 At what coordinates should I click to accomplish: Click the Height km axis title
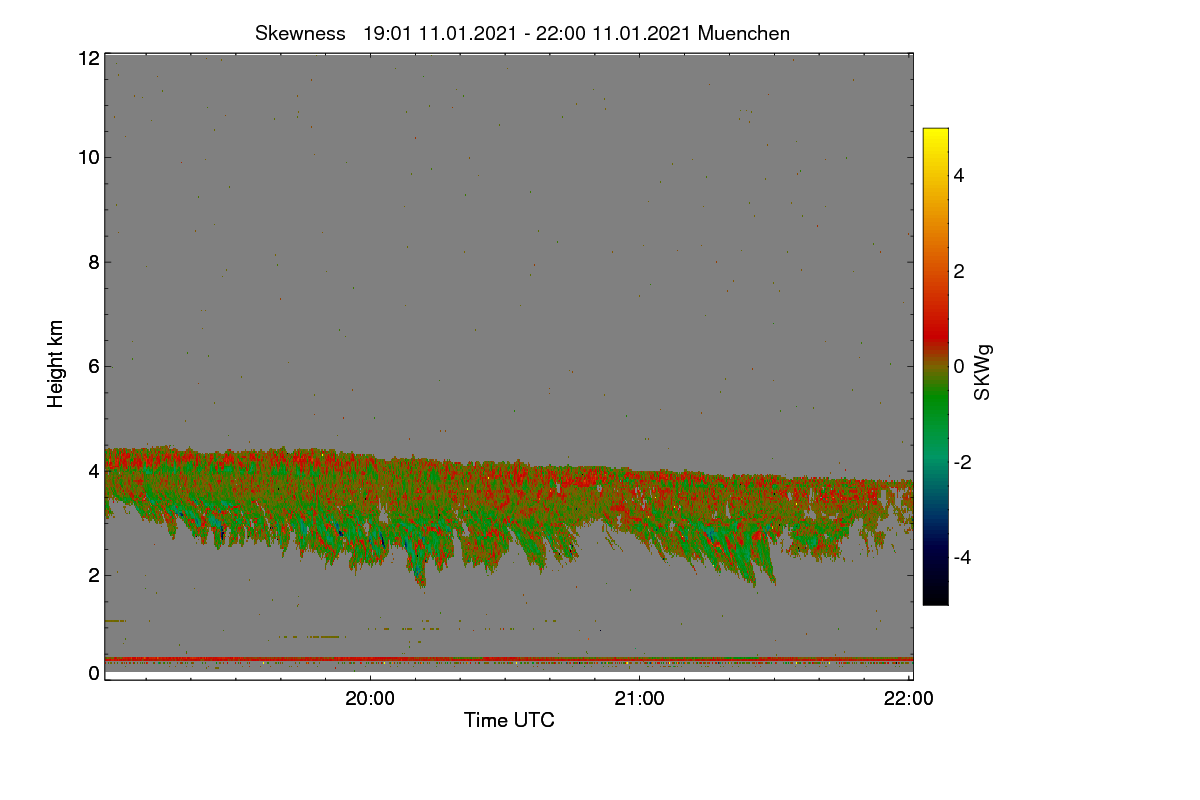[56, 364]
